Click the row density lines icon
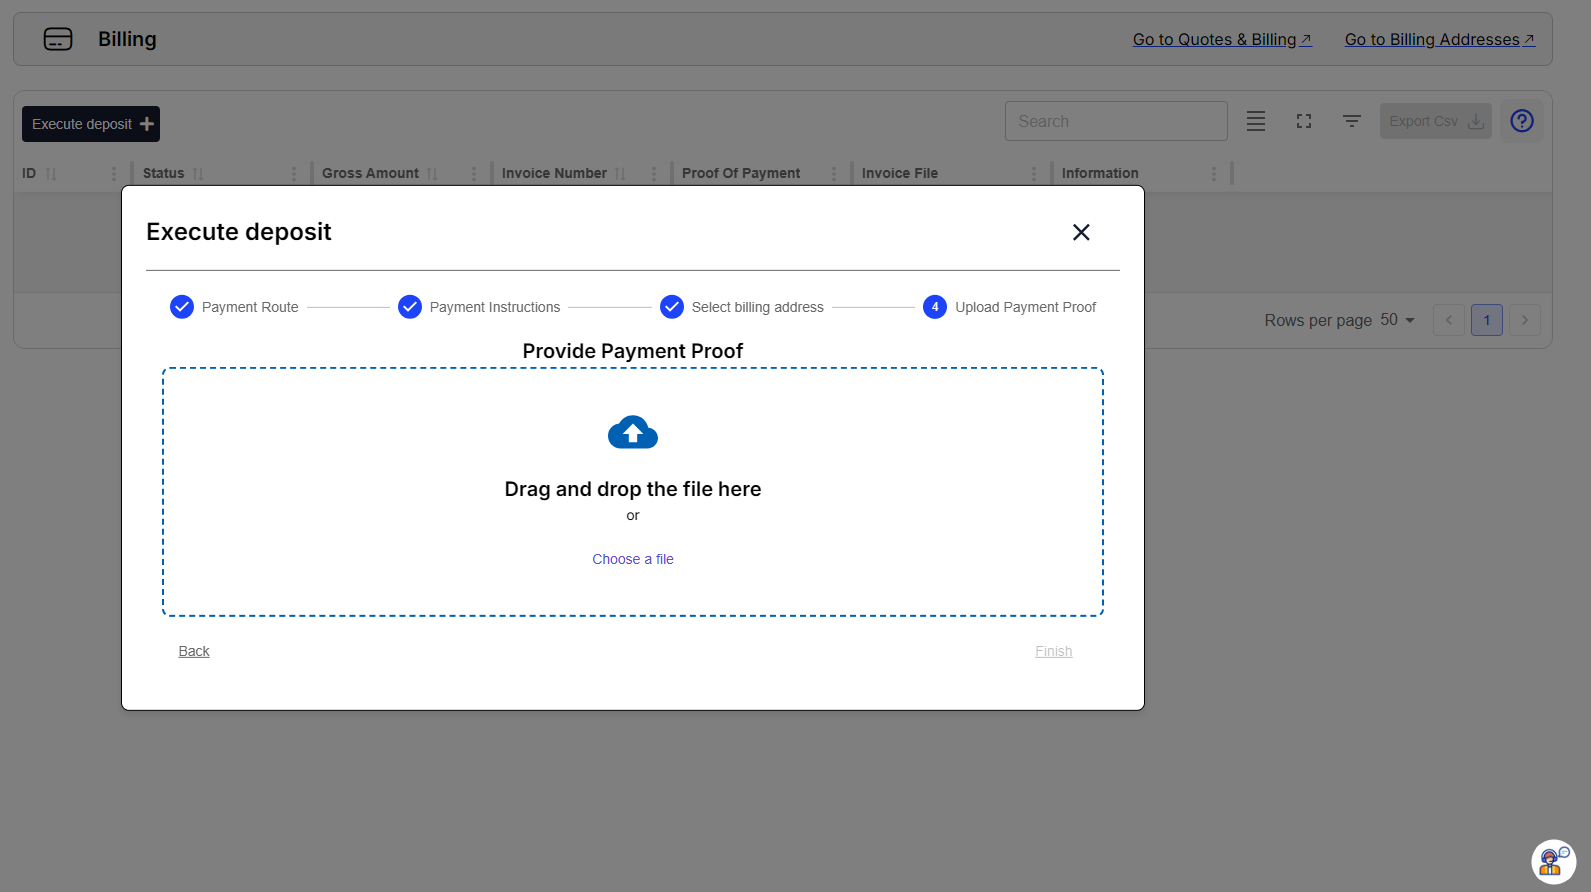Viewport: 1591px width, 892px height. pos(1255,121)
